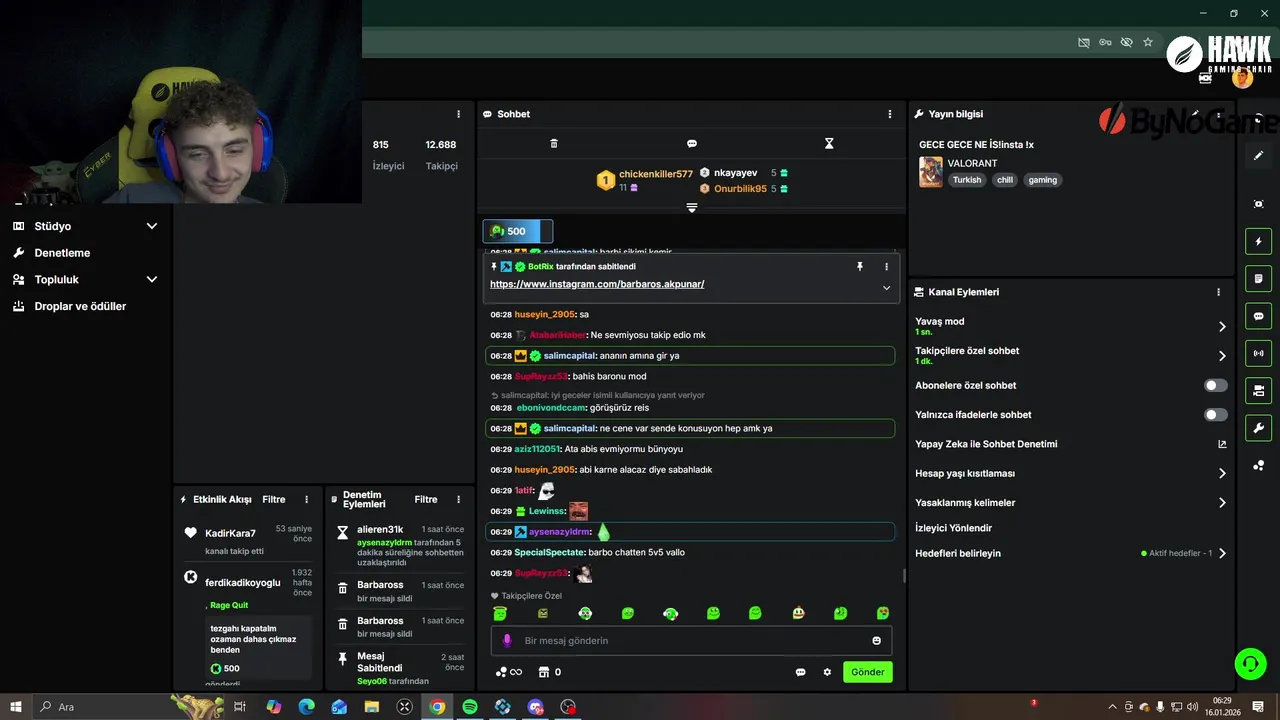Image resolution: width=1280 pixels, height=720 pixels.
Task: Open Filtre in Denetim Eylemleri panel
Action: tap(426, 499)
